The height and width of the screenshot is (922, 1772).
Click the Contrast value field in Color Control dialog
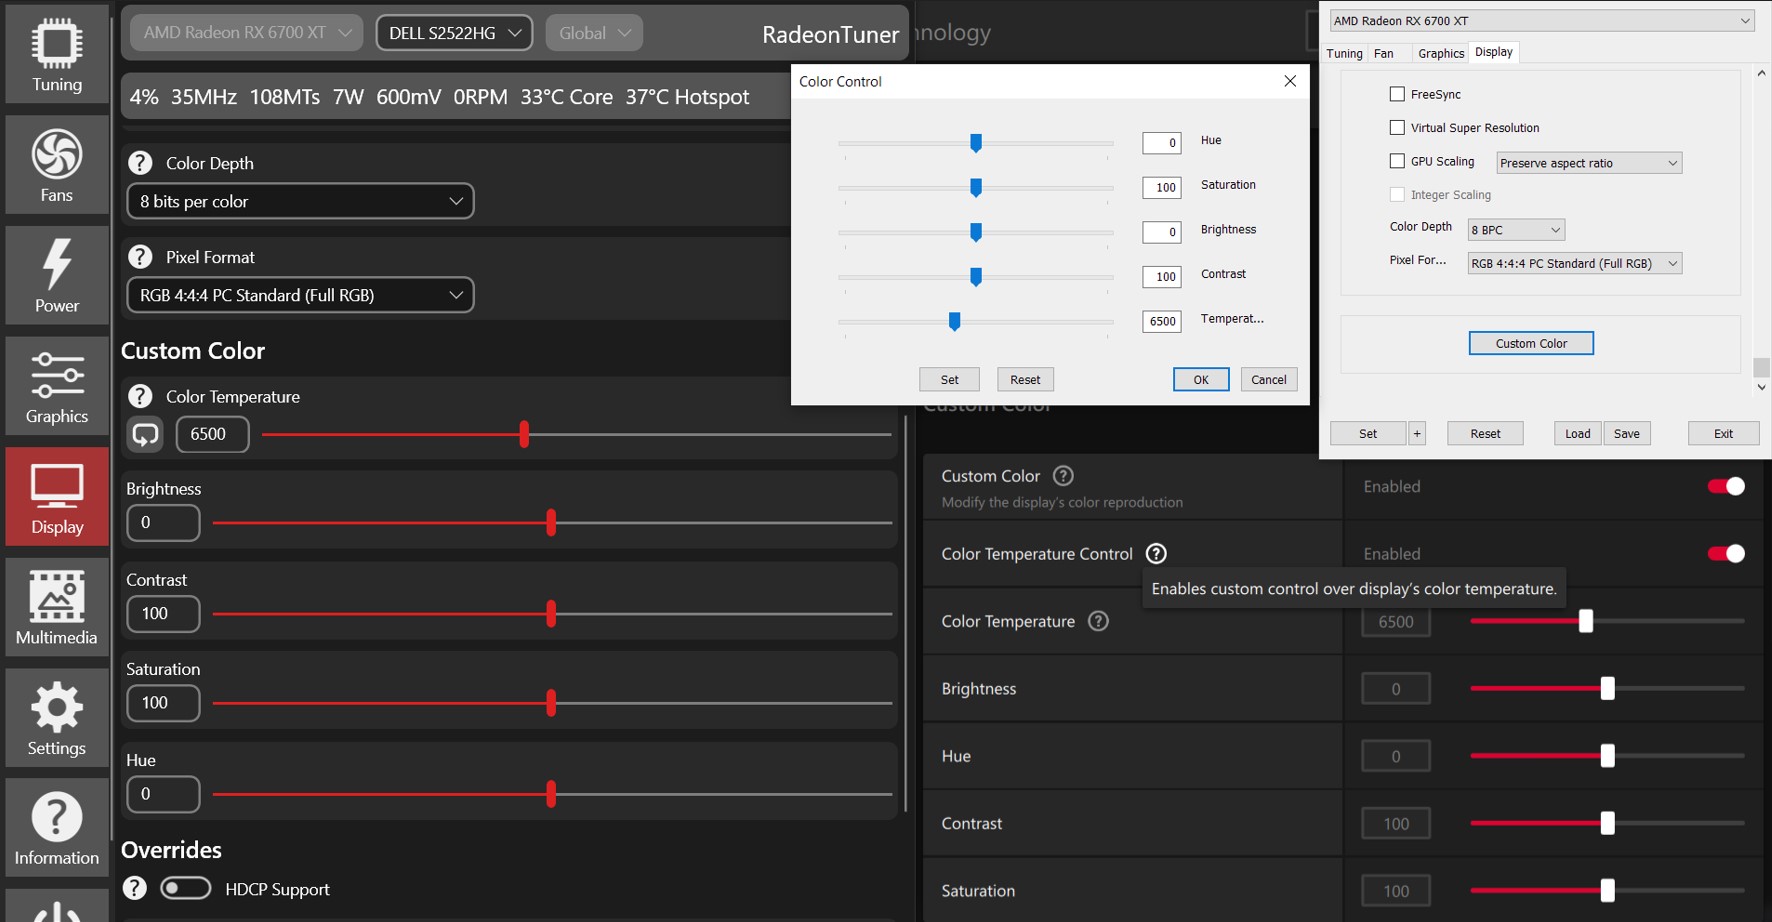click(x=1162, y=276)
